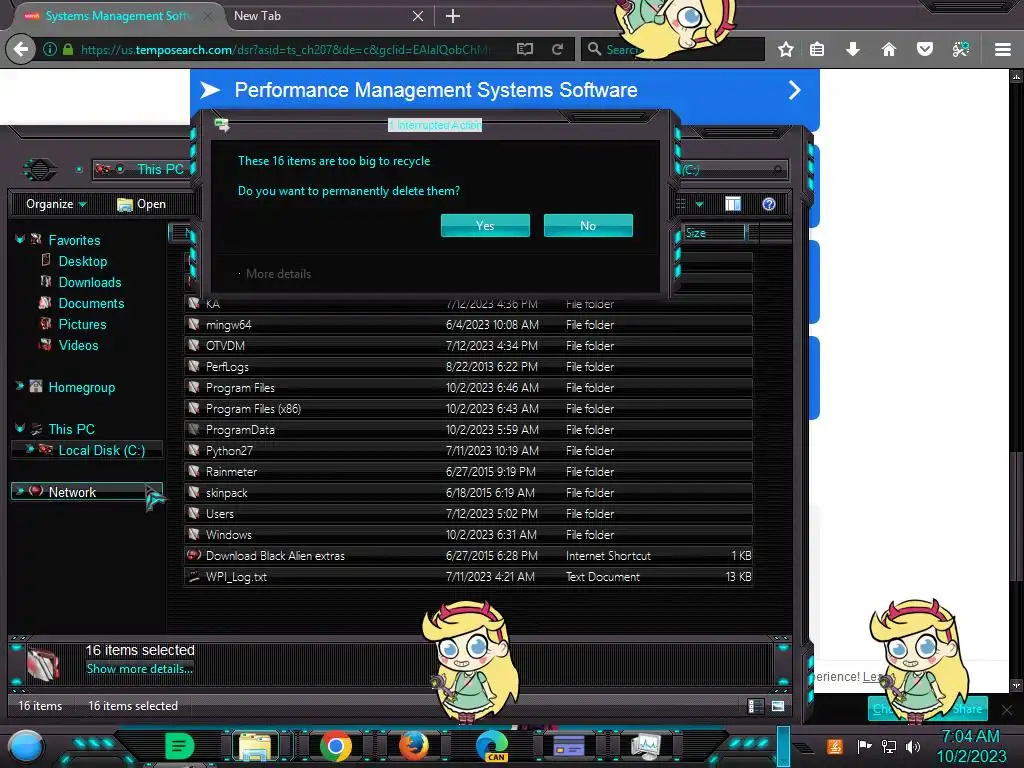Select Videos in Favorites
The width and height of the screenshot is (1024, 768).
click(x=78, y=345)
